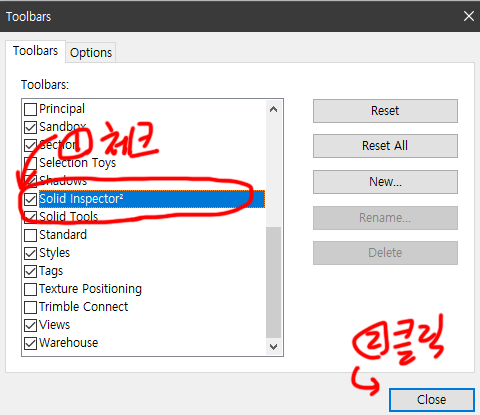Close the dialog with the Close button
The image size is (480, 415).
432,399
